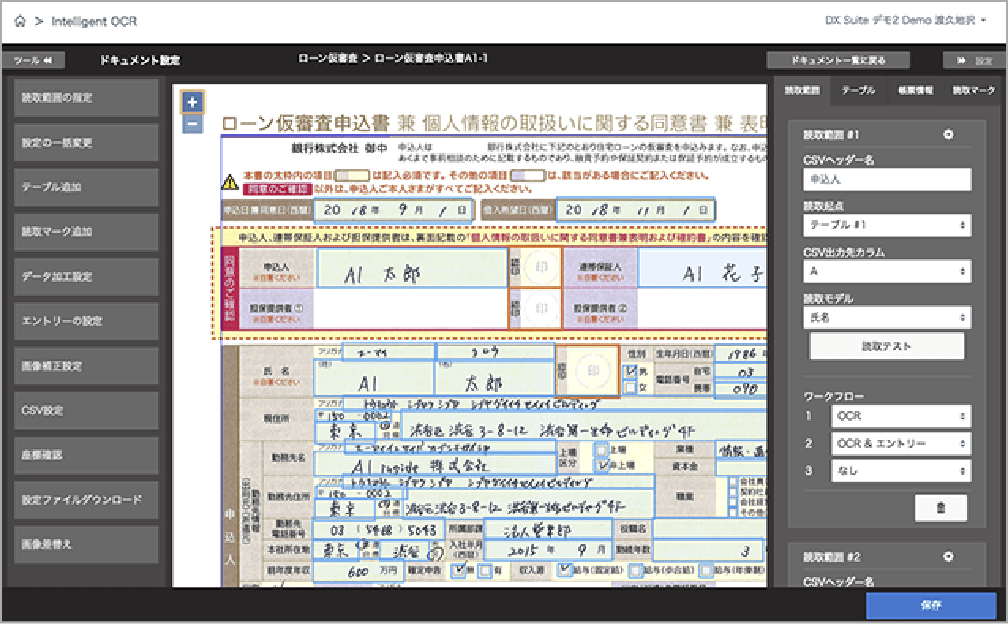Zoom out using the minus icon
This screenshot has width=1008, height=624.
(194, 123)
